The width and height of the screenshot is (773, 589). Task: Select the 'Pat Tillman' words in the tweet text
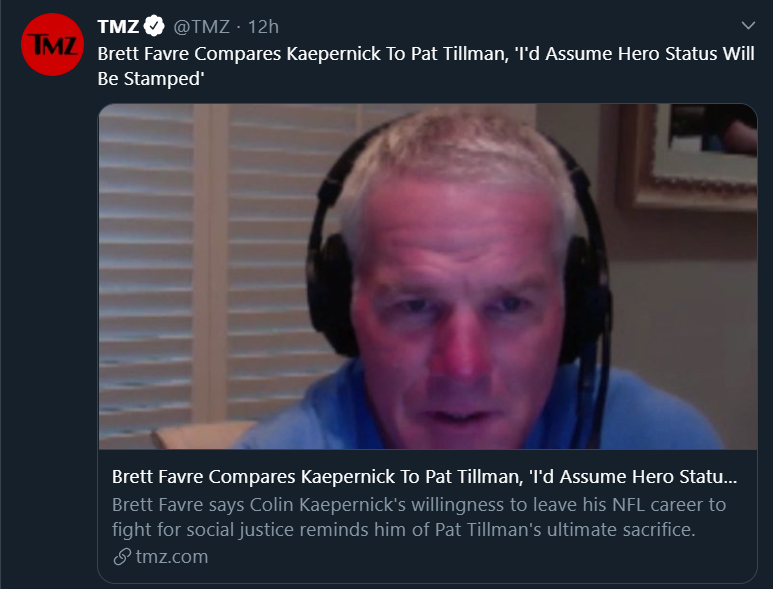[x=459, y=54]
